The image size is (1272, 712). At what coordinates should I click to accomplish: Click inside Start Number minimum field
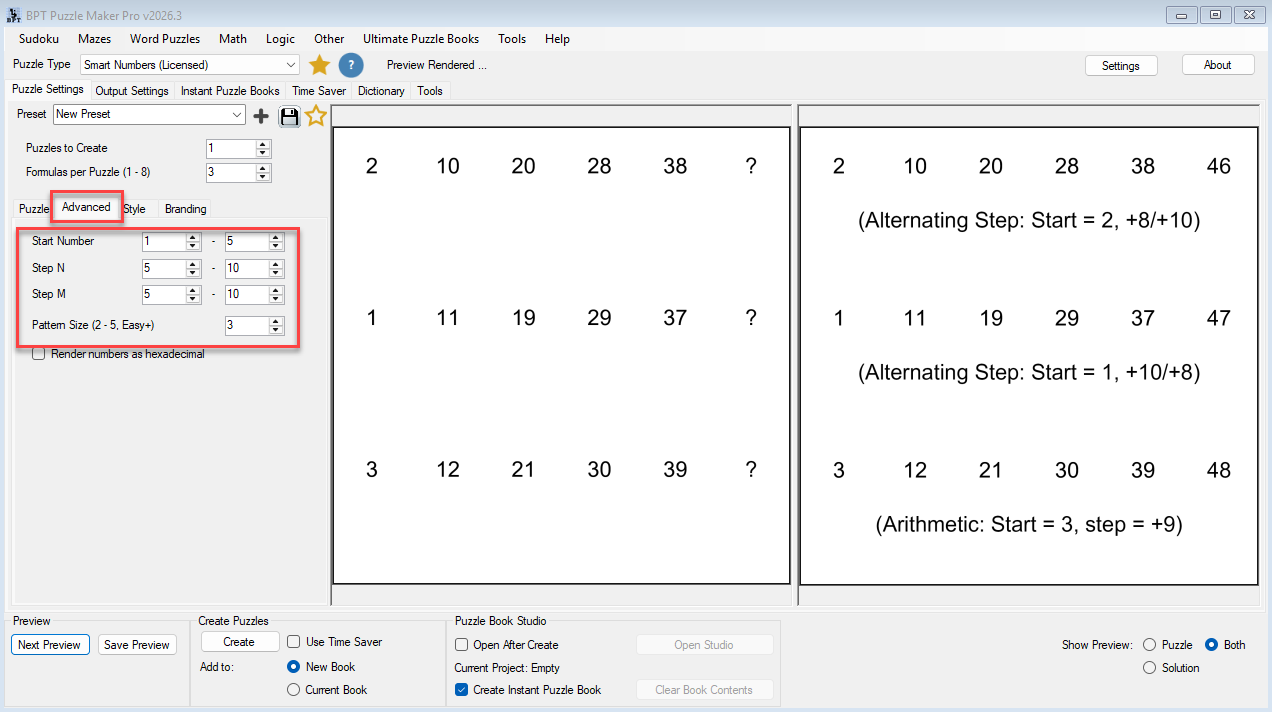click(164, 241)
